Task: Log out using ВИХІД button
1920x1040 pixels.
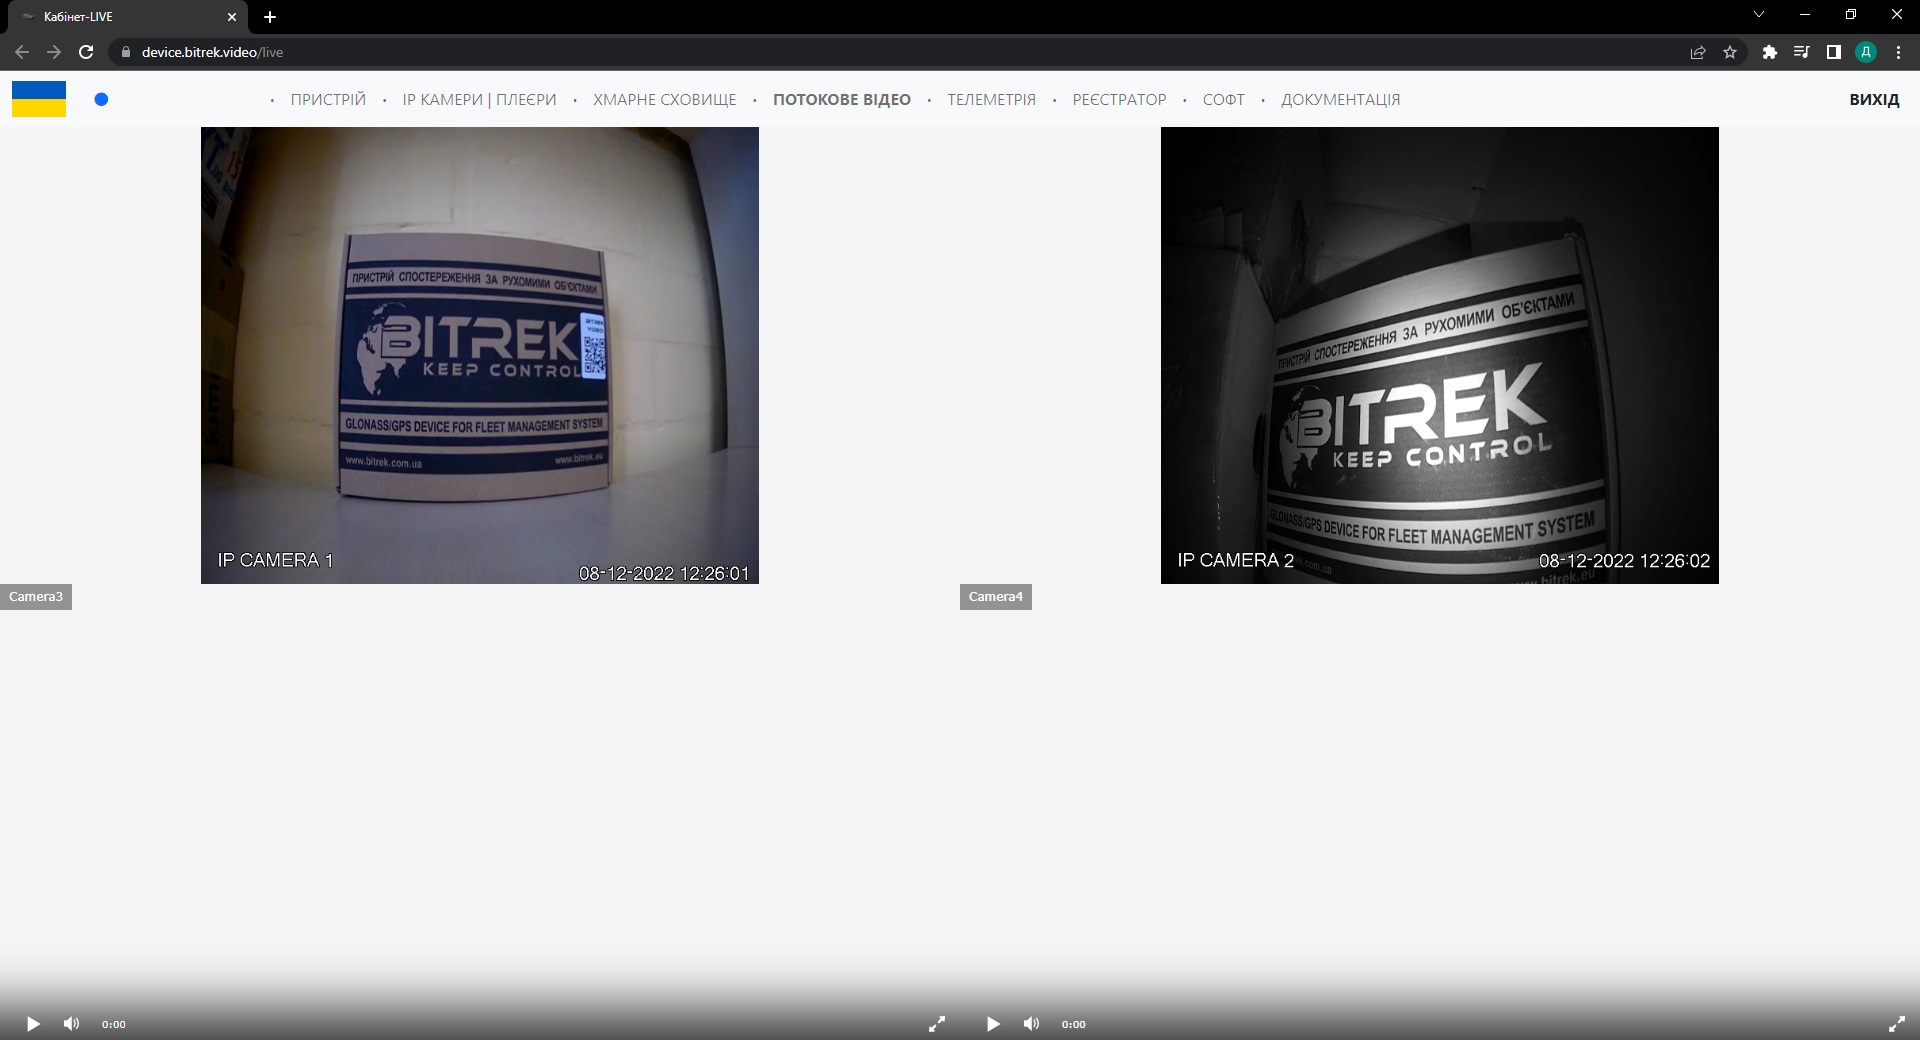Action: click(x=1873, y=100)
